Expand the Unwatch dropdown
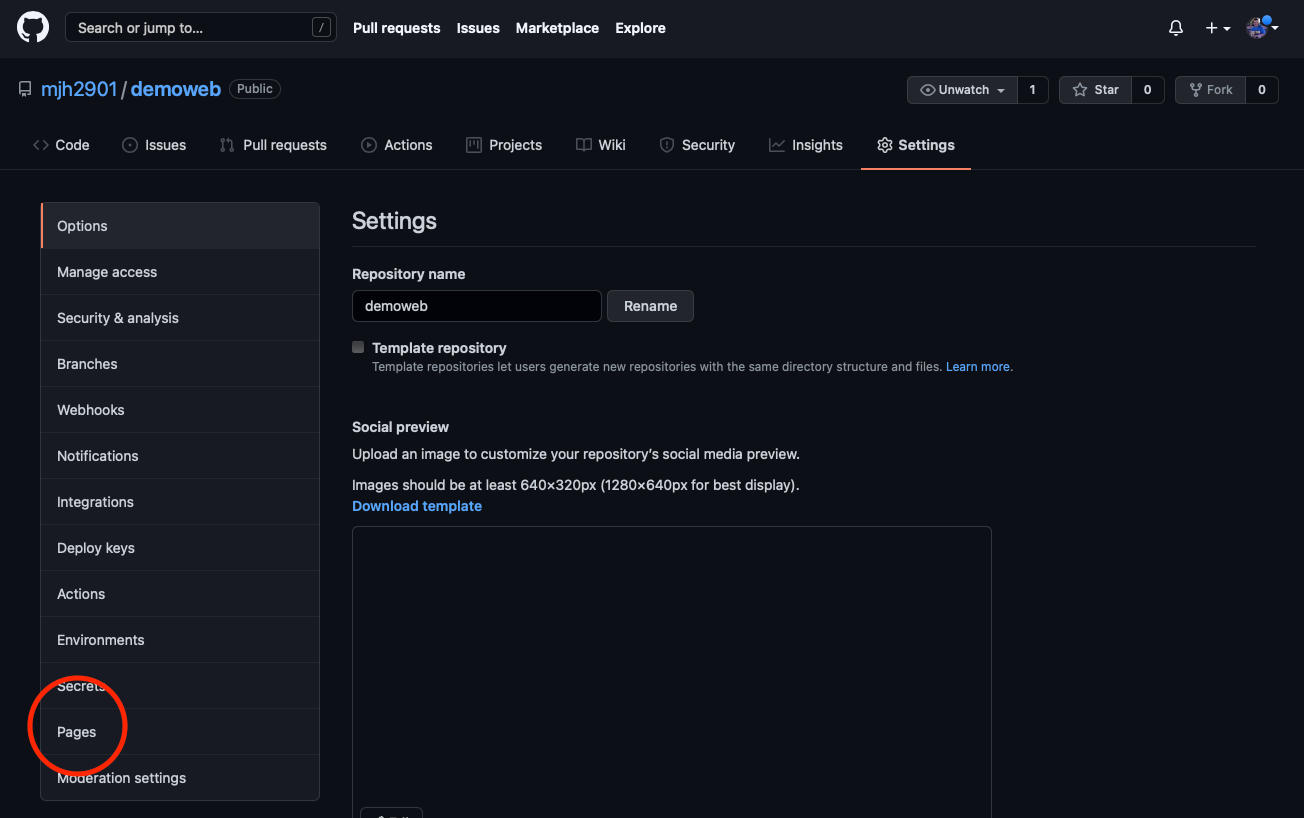This screenshot has height=818, width=1304. (962, 90)
